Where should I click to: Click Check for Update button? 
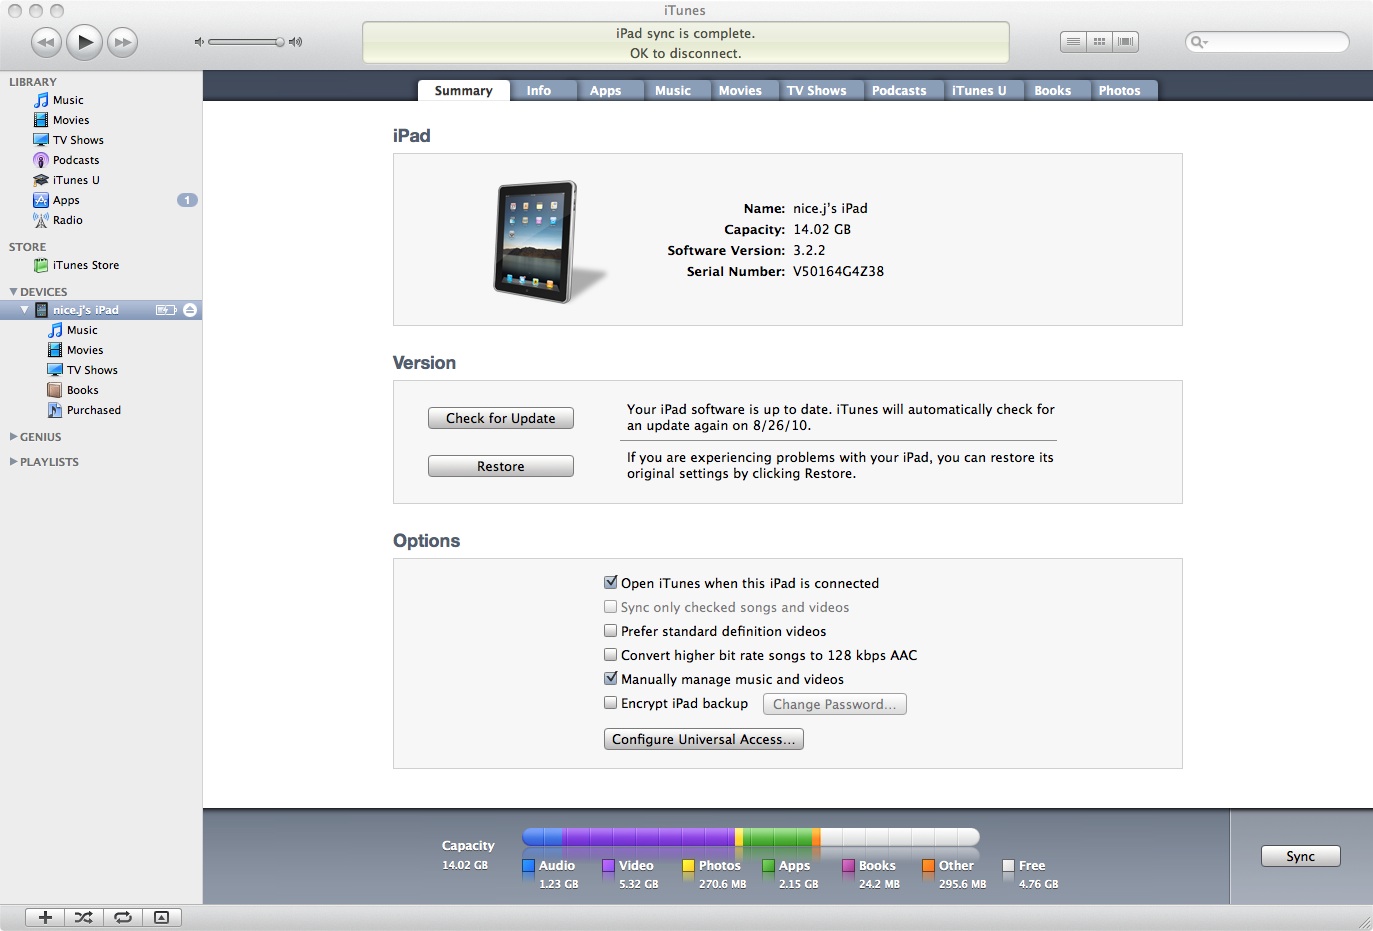point(501,418)
